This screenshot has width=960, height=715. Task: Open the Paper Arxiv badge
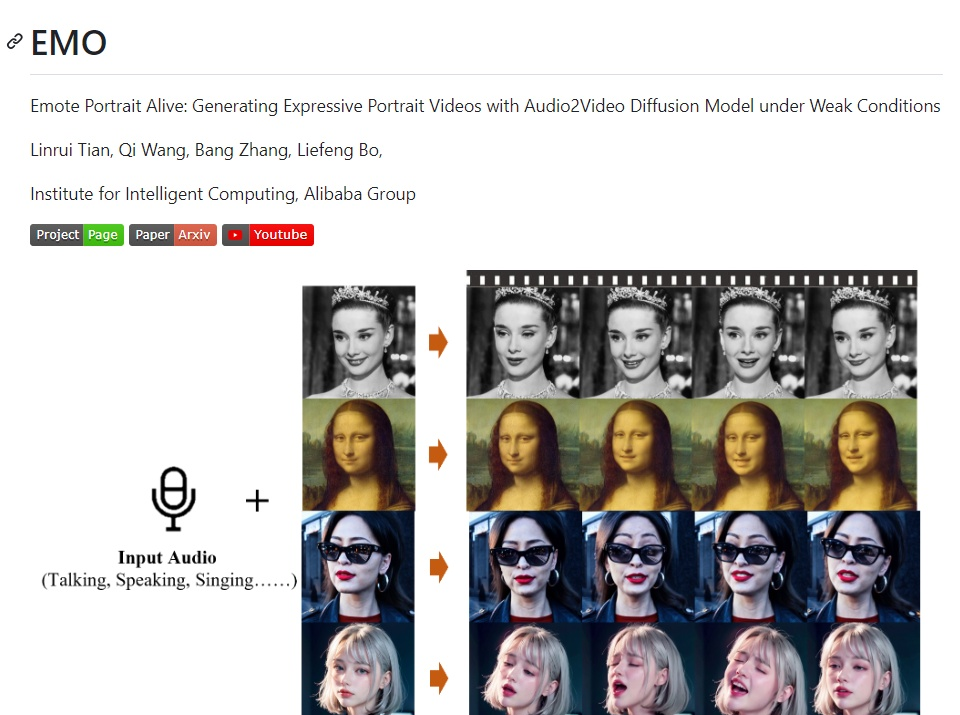click(173, 235)
